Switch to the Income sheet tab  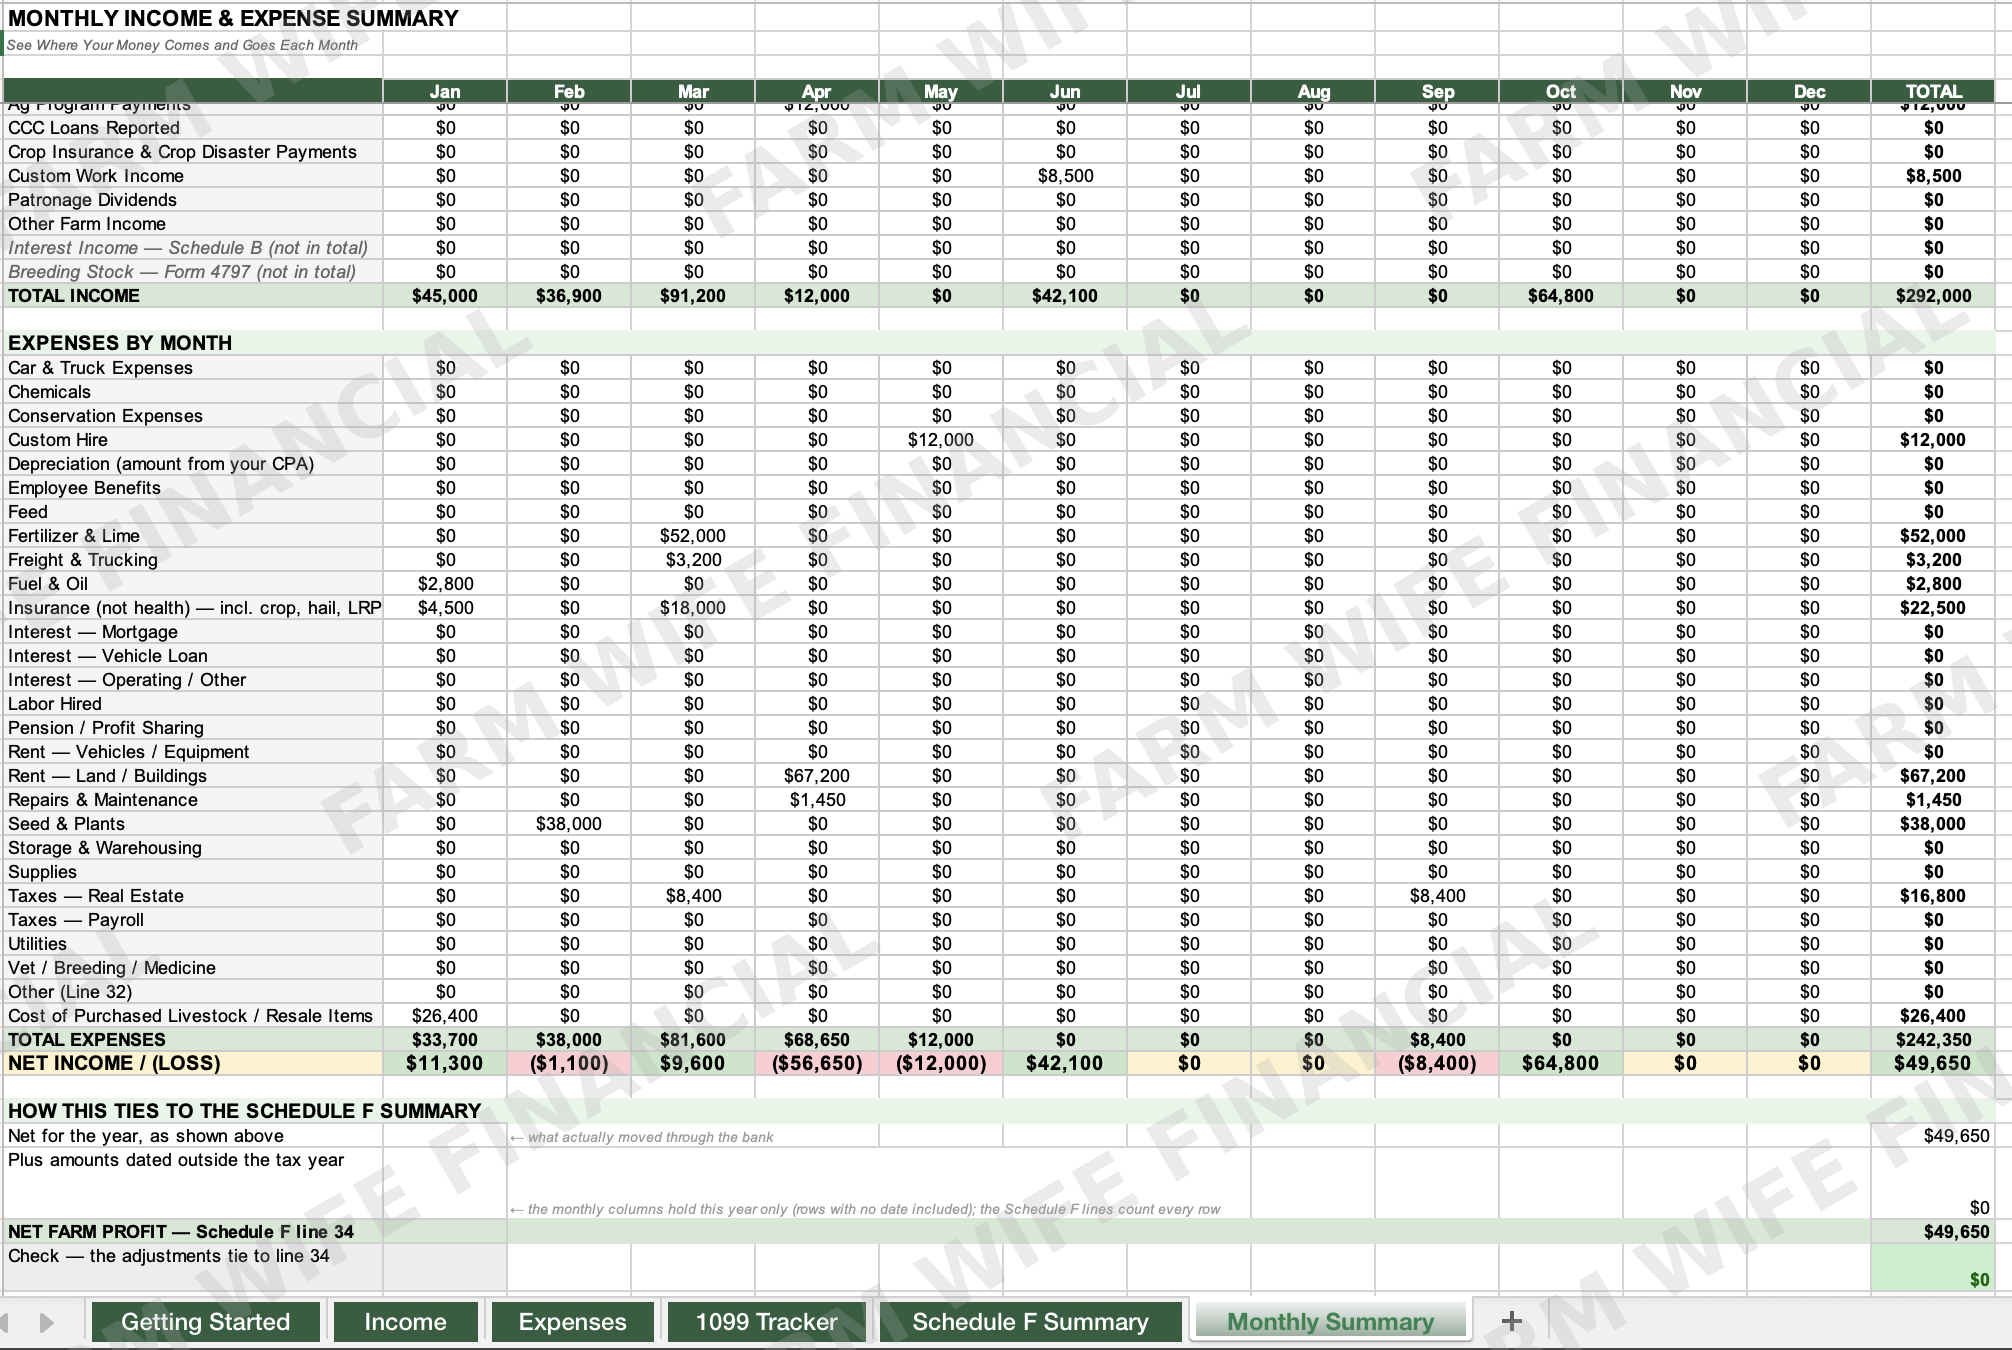406,1321
